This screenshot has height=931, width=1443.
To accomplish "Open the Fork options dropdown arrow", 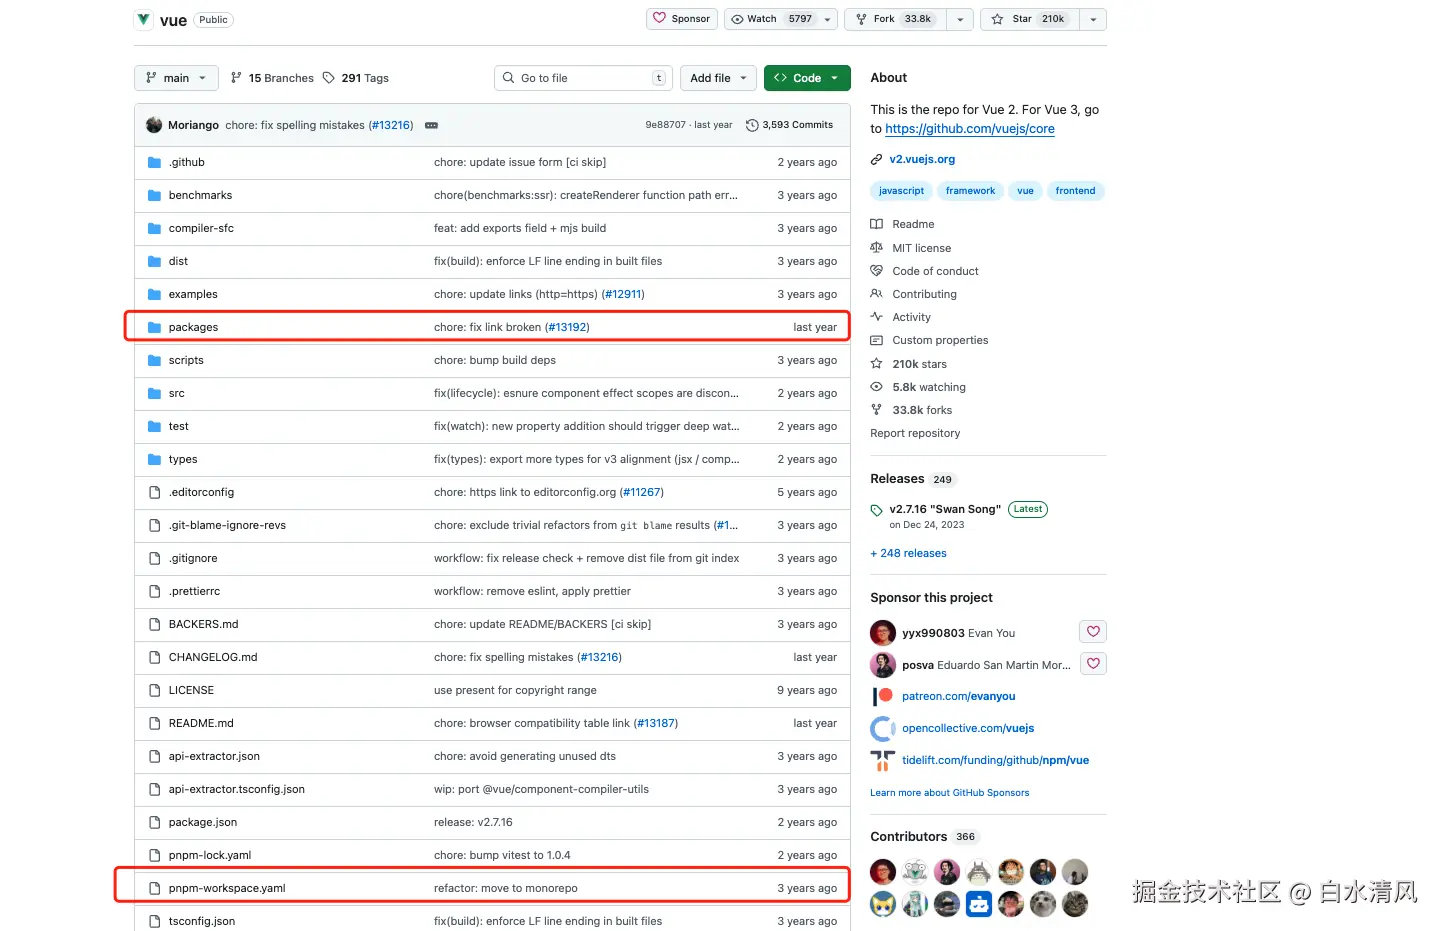I will (960, 19).
